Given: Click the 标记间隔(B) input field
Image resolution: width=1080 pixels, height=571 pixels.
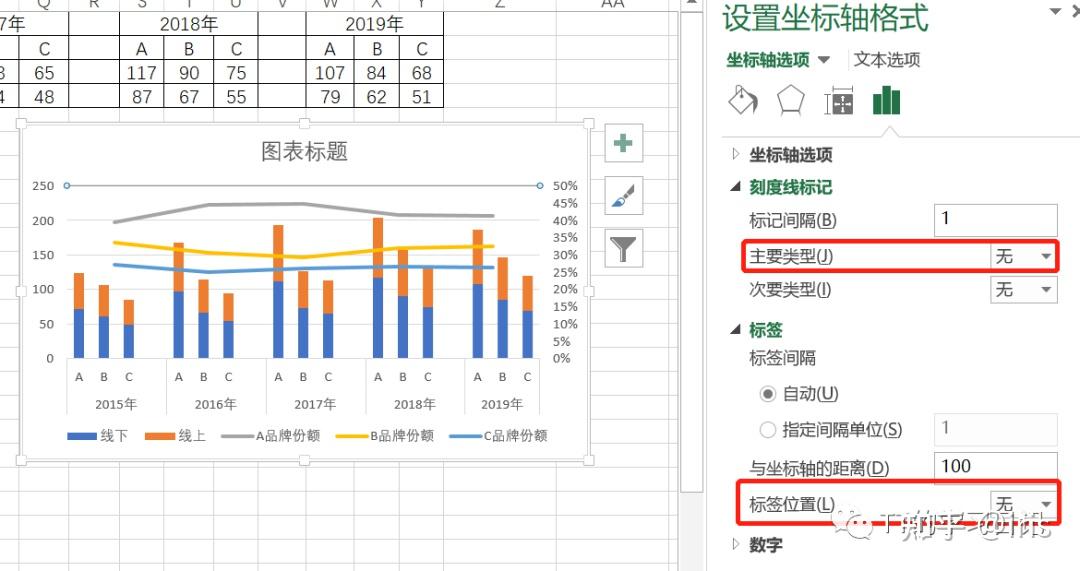Looking at the screenshot, I should tap(995, 220).
